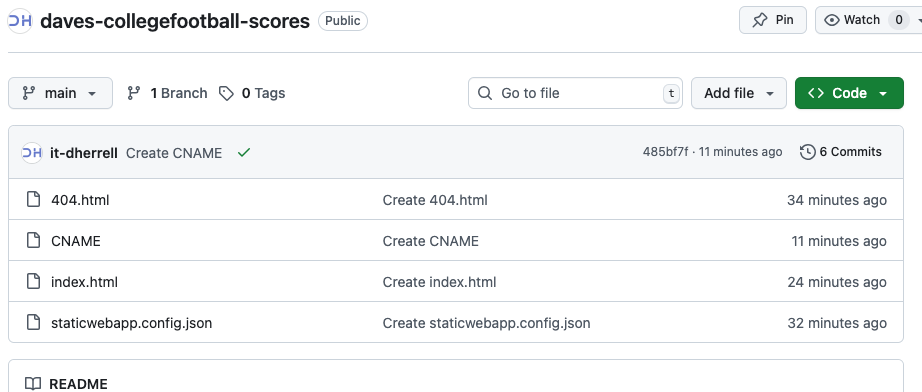Click 24 minutes ago timestamp for index.html
Screen dimensions: 922x392
(x=837, y=282)
